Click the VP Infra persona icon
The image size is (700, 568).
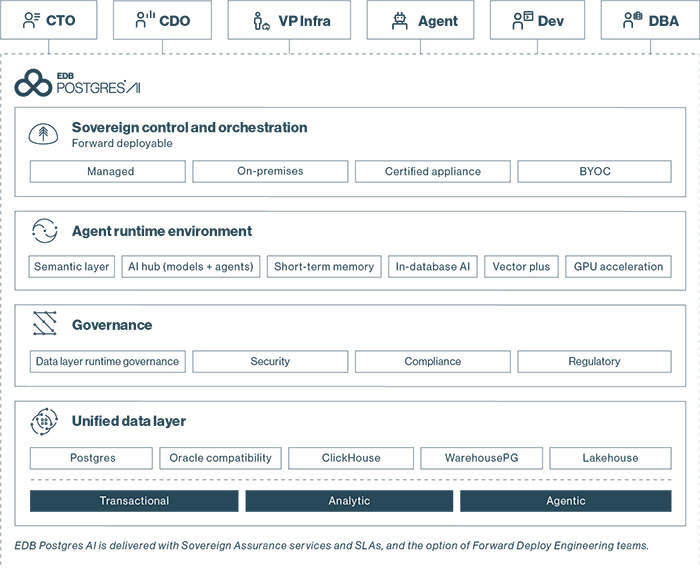click(x=261, y=21)
